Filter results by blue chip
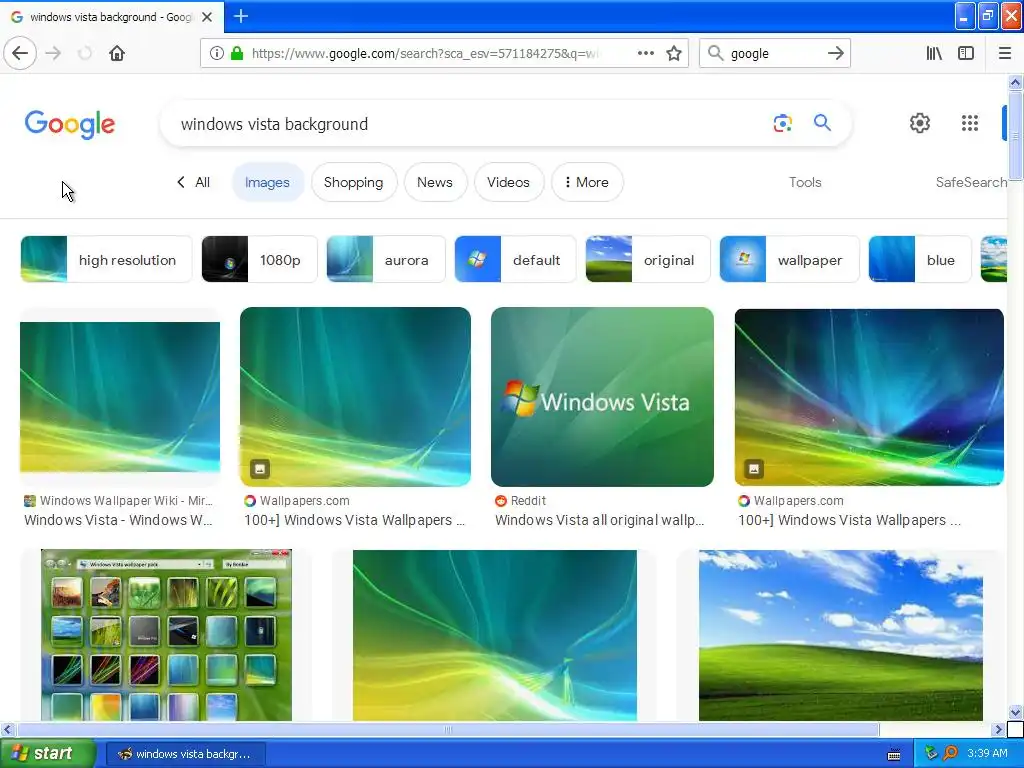Viewport: 1024px width, 768px height. [920, 259]
